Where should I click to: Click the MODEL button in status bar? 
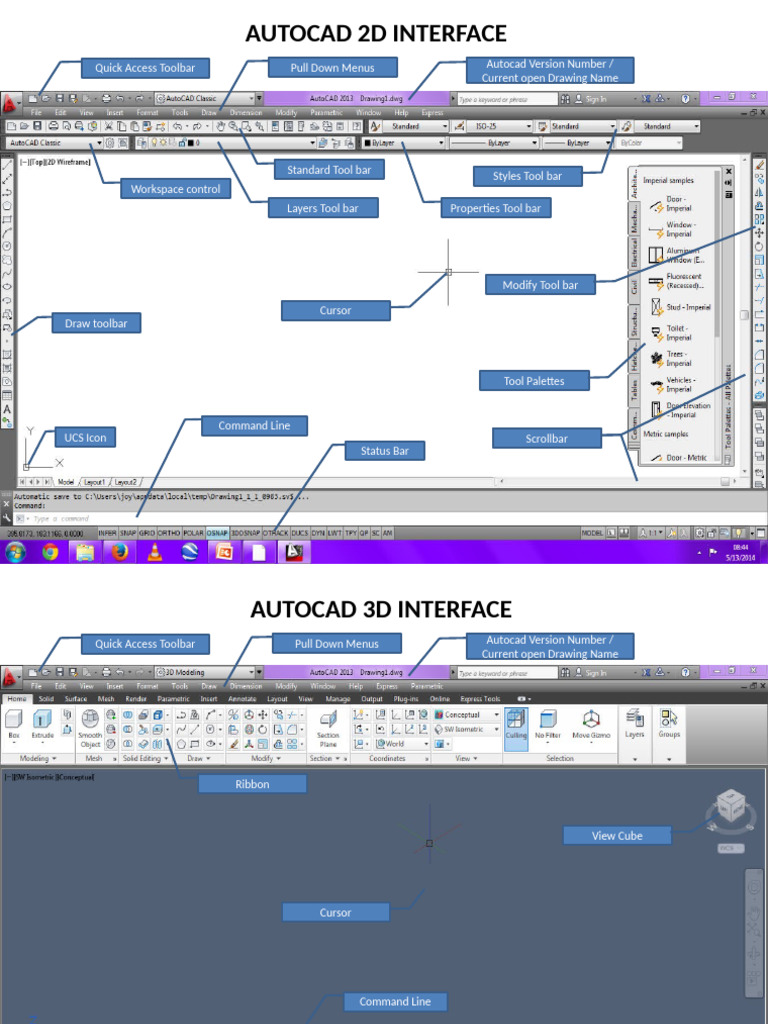(x=592, y=533)
